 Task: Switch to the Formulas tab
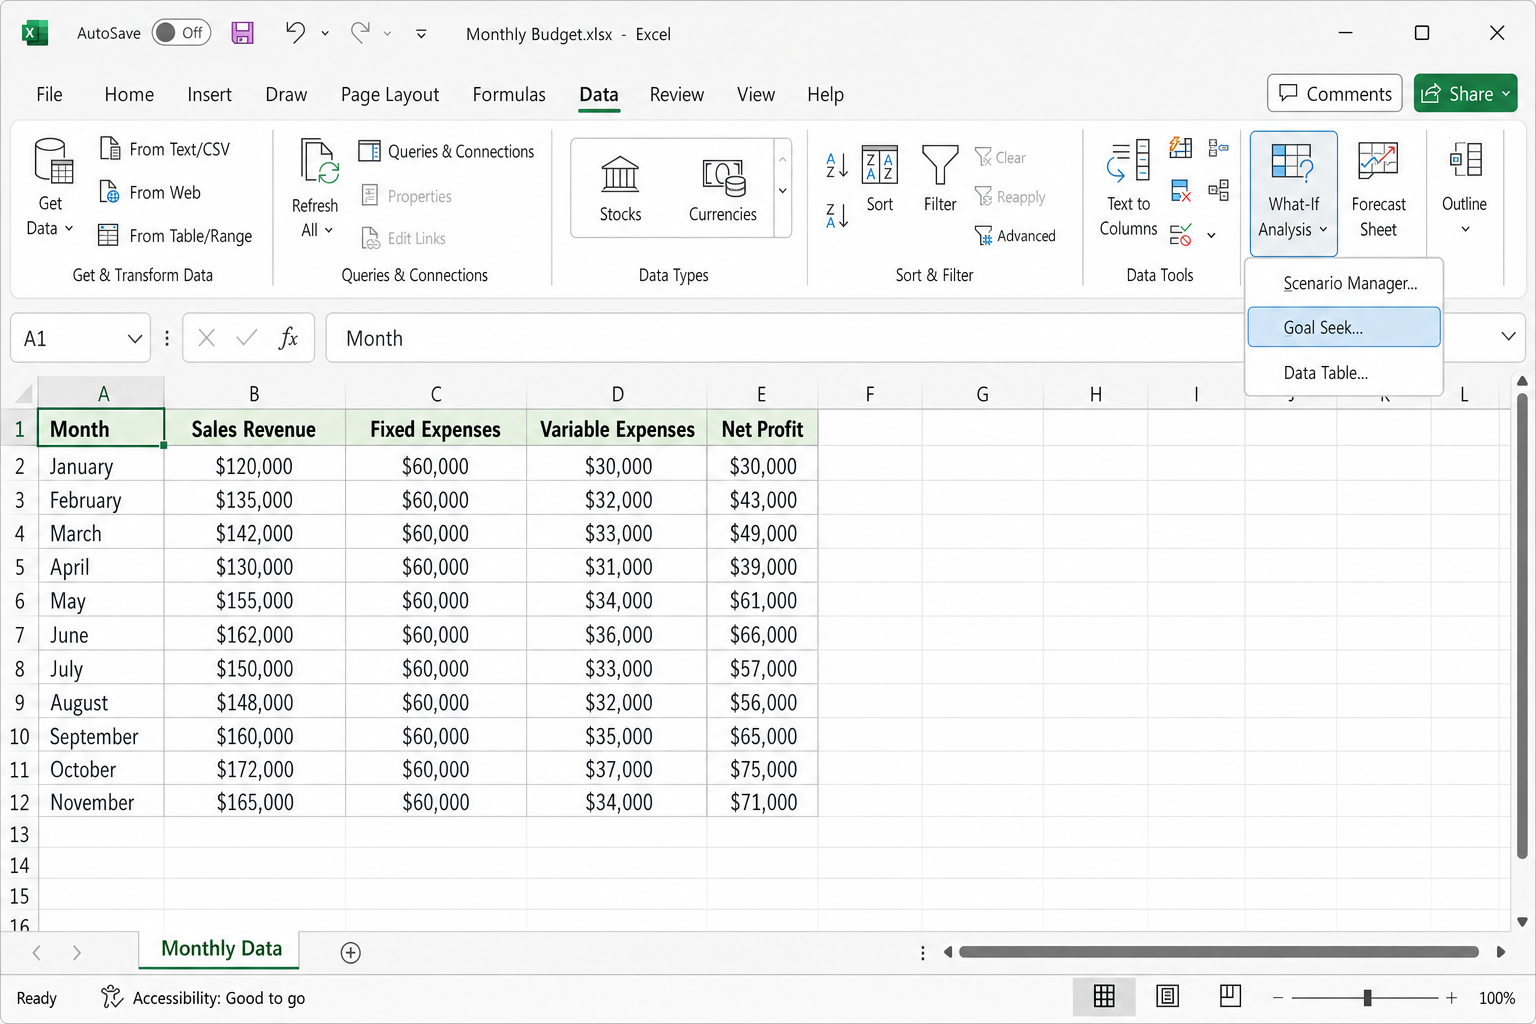(509, 94)
